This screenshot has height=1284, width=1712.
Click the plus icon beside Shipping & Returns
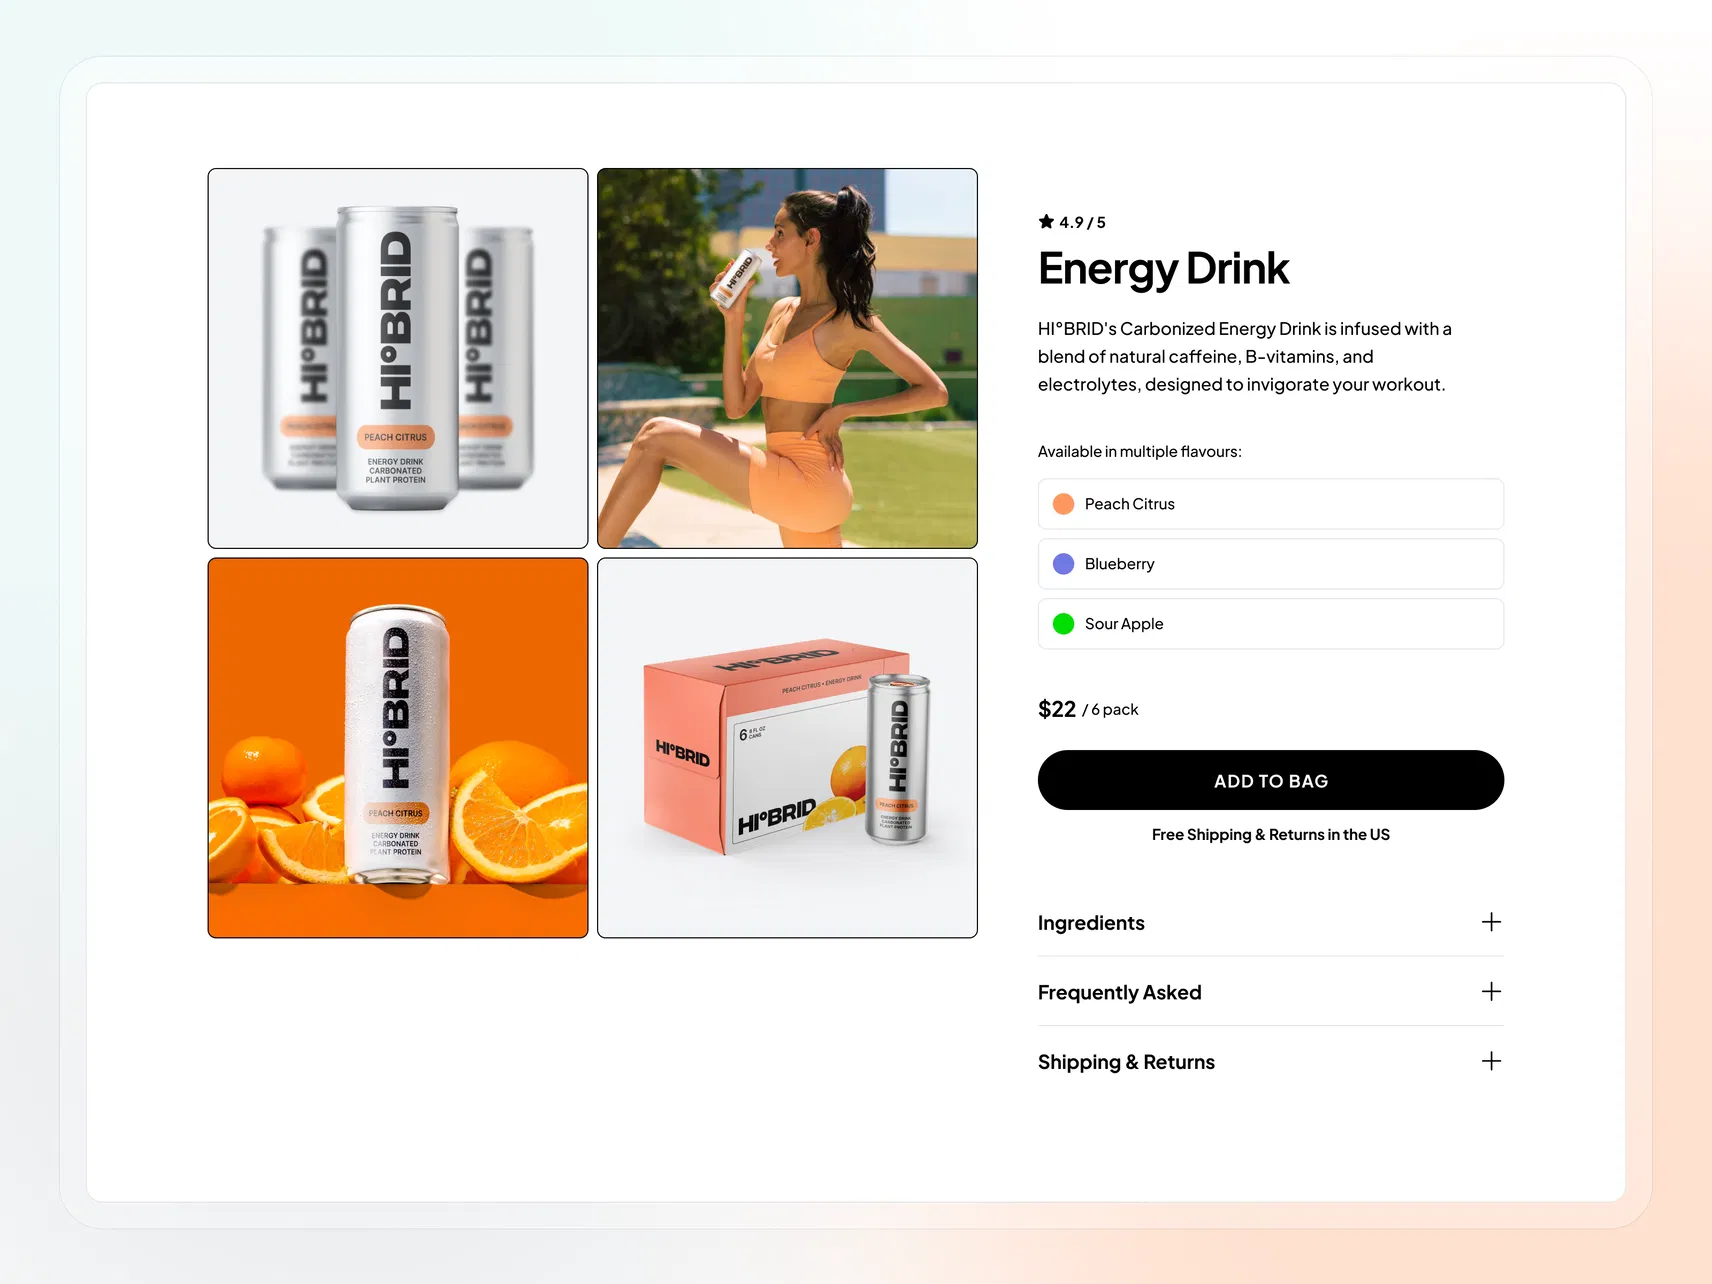(x=1491, y=1061)
